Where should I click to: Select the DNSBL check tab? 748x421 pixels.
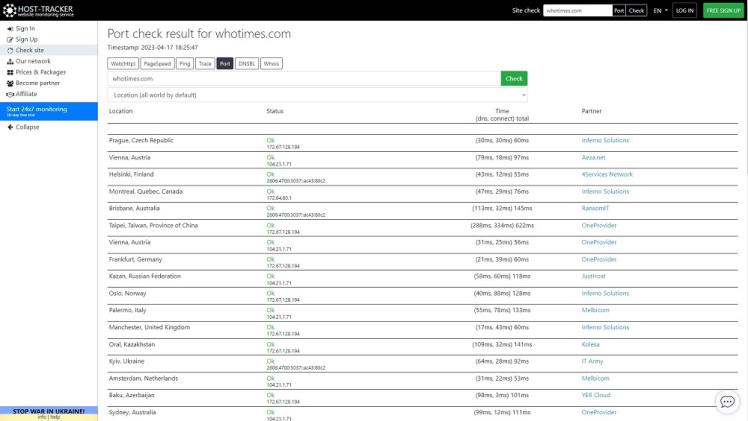pos(247,63)
